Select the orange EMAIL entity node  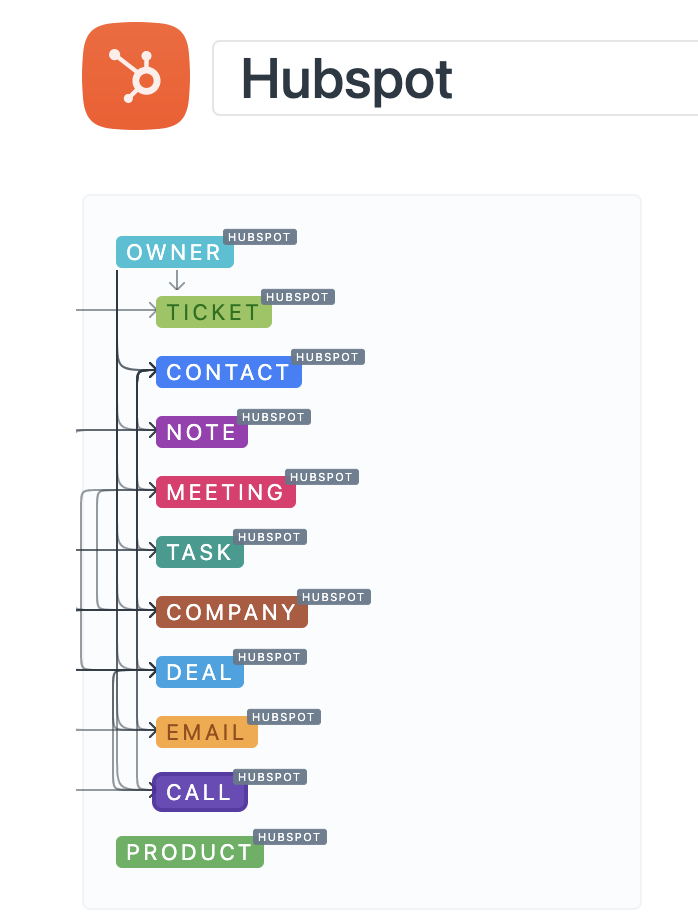pyautogui.click(x=205, y=732)
